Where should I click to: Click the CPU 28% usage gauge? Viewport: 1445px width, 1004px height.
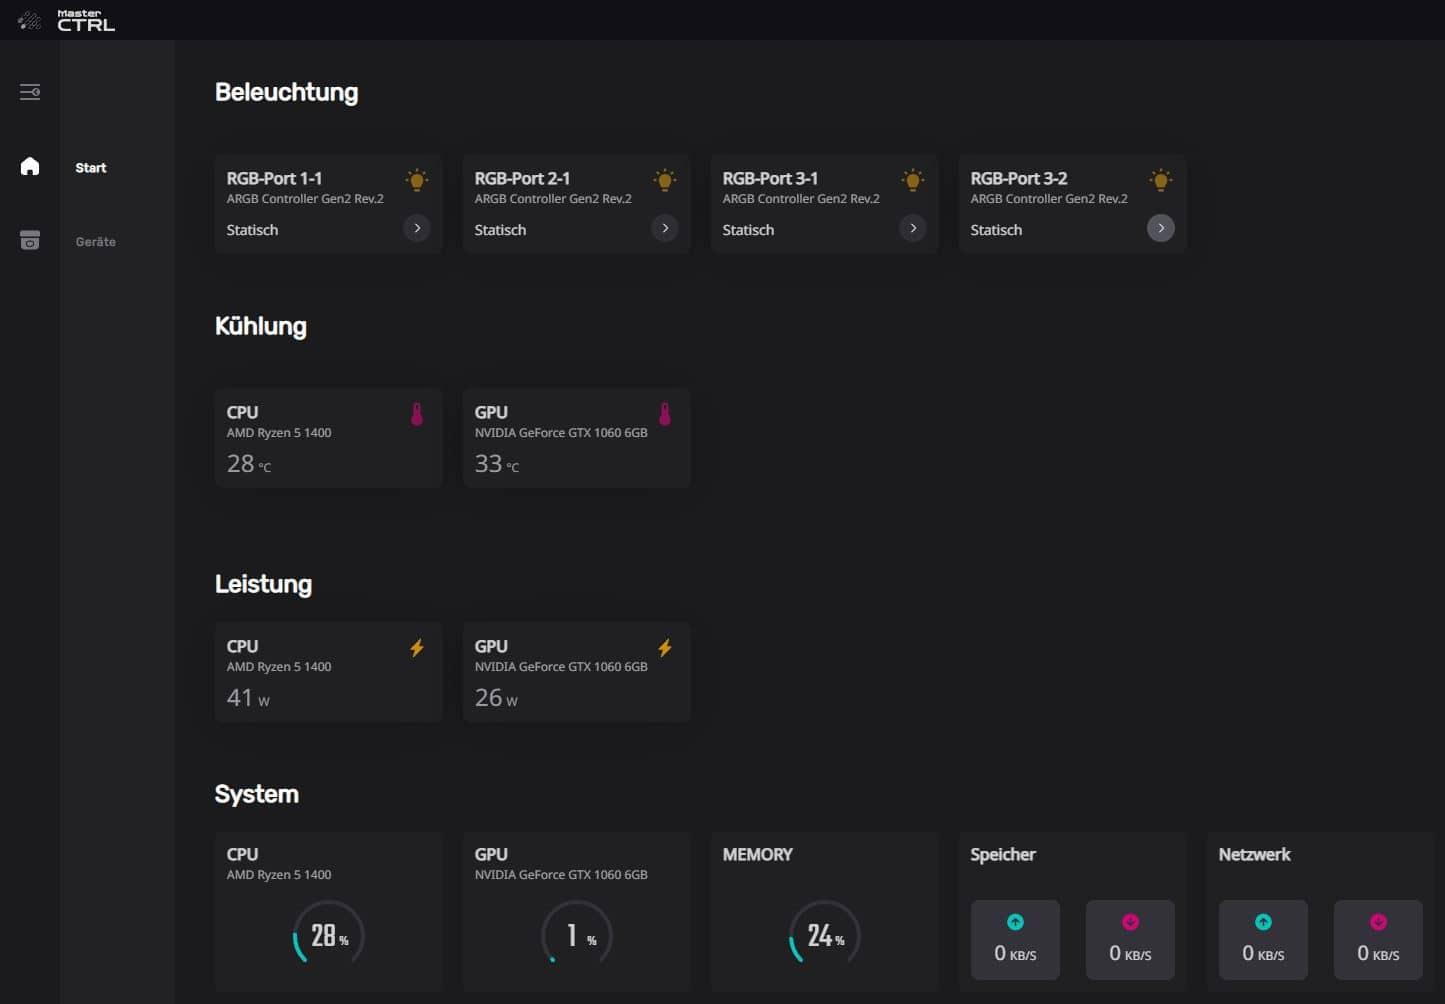(x=329, y=935)
